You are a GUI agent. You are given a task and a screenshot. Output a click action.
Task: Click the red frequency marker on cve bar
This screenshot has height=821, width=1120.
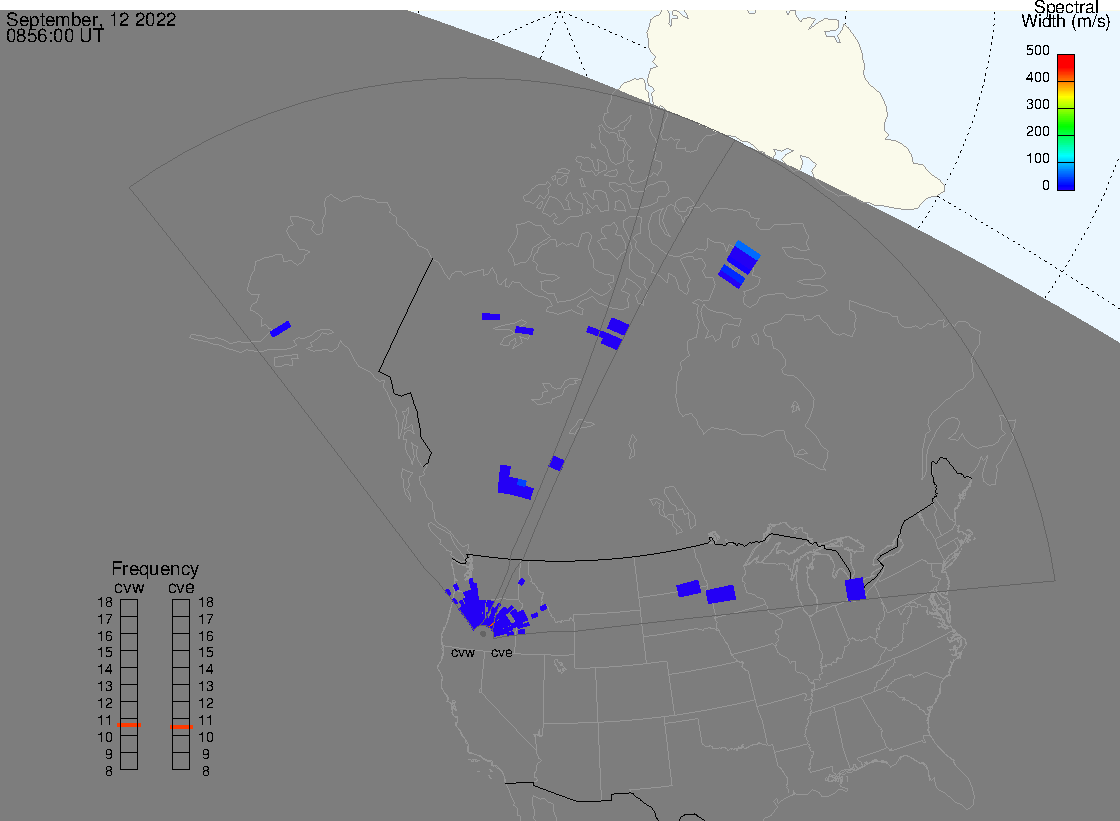(x=181, y=727)
